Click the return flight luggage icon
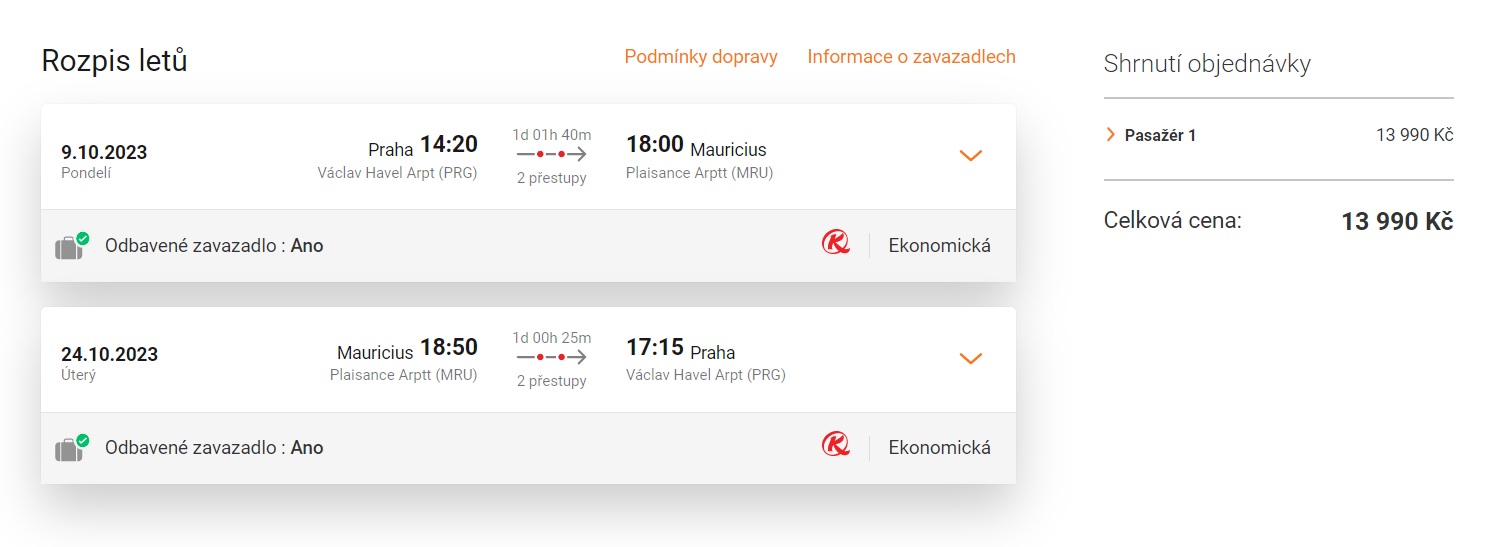The height and width of the screenshot is (547, 1507). 71,448
